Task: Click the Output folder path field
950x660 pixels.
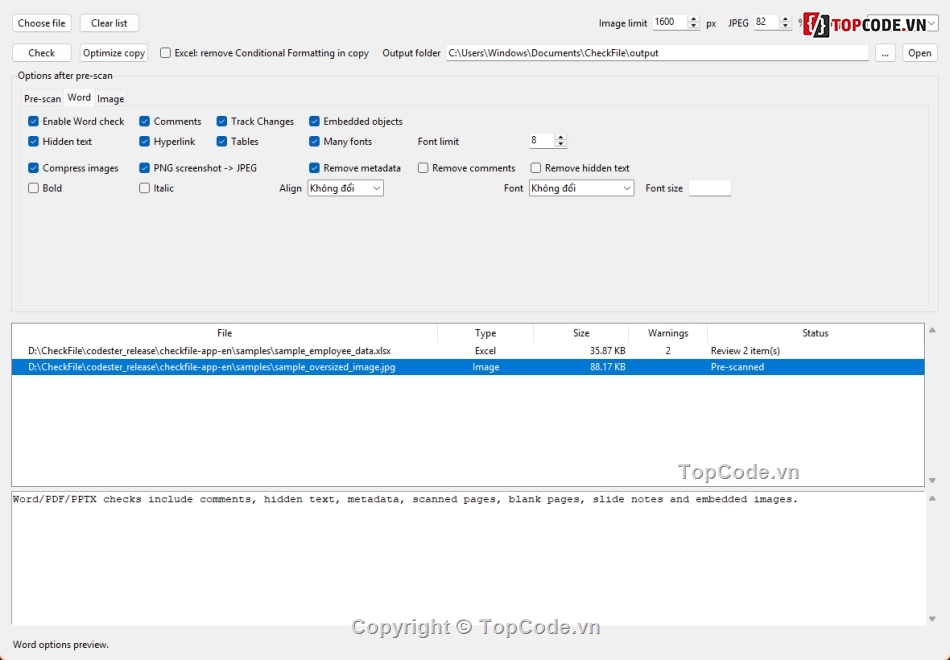Action: pyautogui.click(x=657, y=53)
